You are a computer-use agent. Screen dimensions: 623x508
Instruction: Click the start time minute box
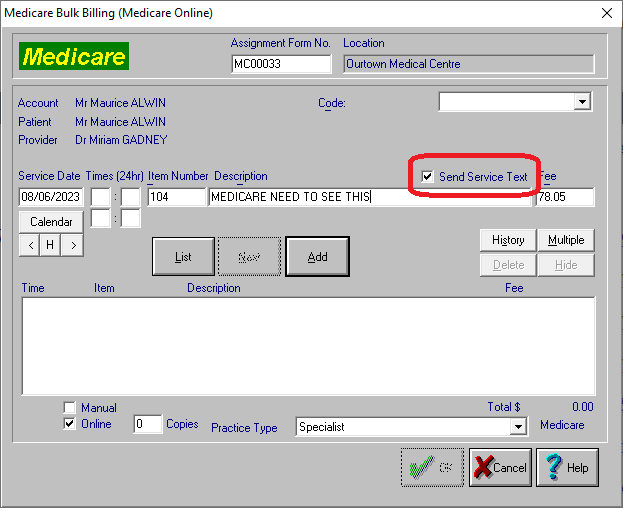[131, 197]
